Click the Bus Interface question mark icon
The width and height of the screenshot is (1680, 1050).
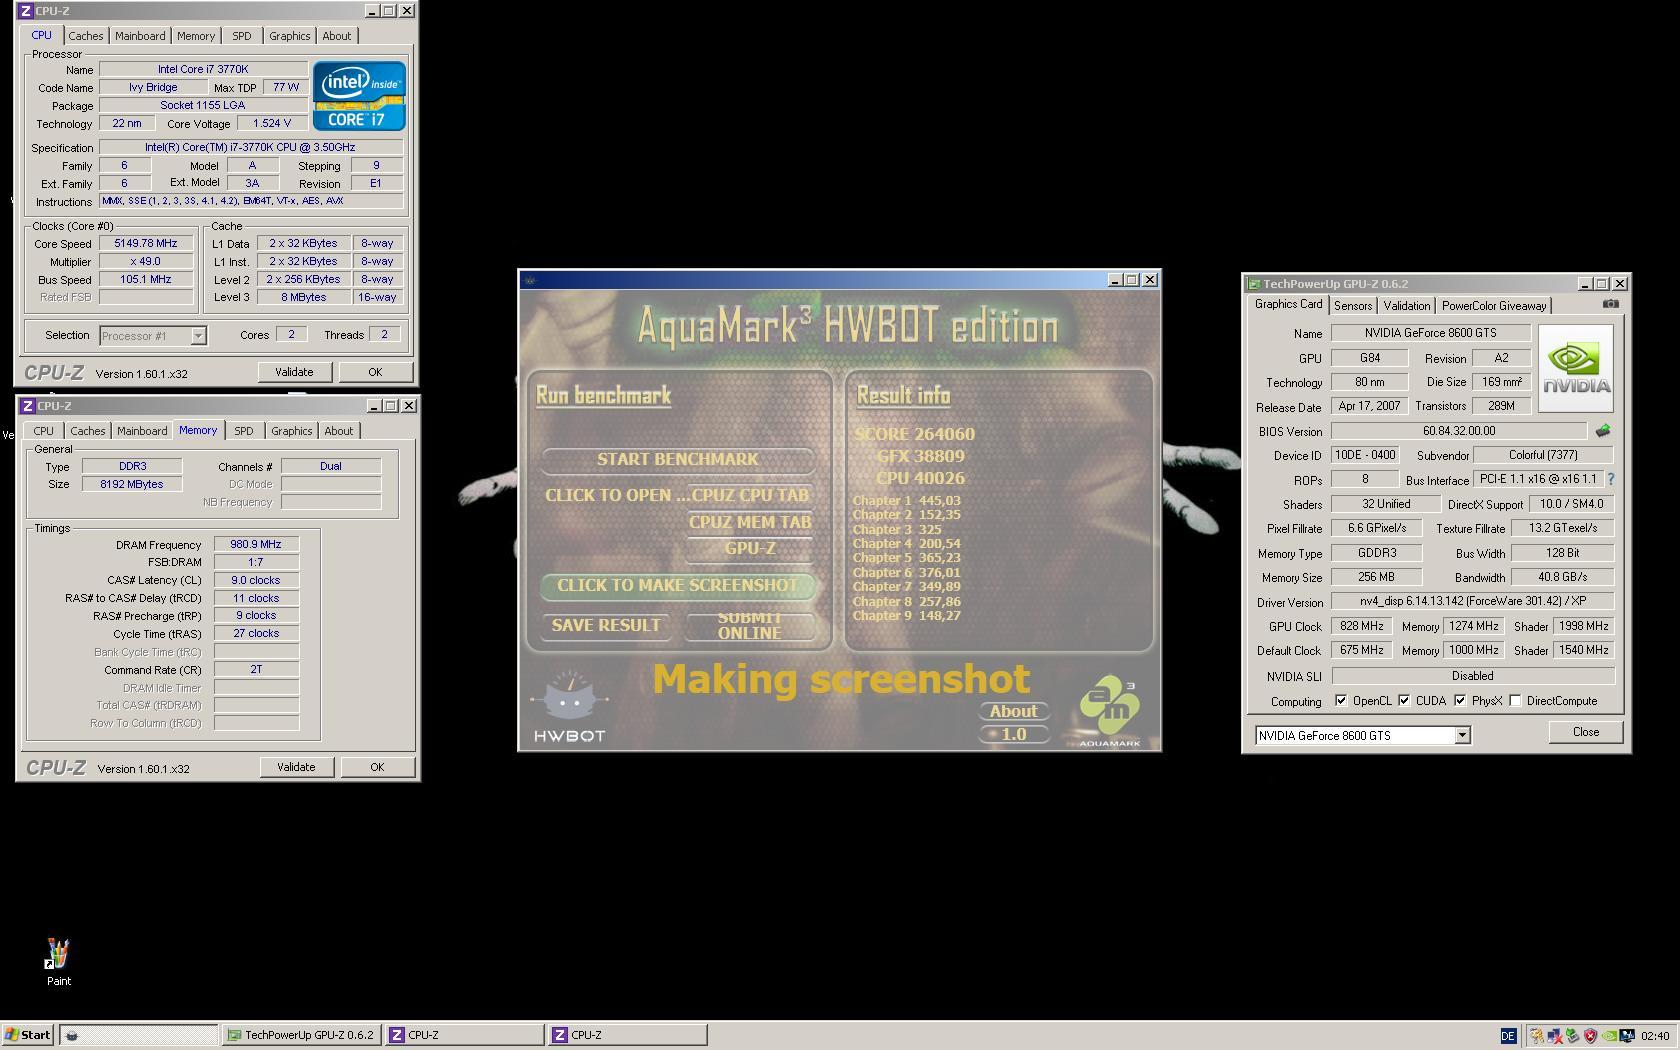[1610, 479]
